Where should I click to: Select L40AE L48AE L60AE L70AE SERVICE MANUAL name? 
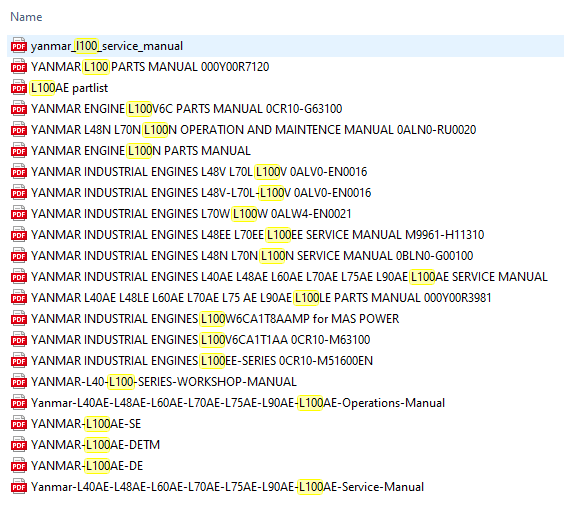289,277
